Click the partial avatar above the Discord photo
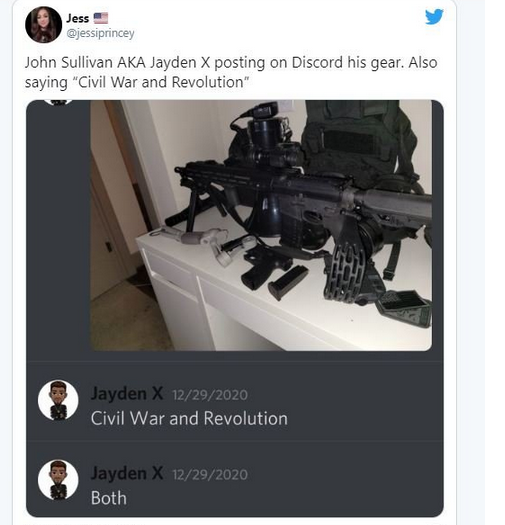 click(59, 102)
